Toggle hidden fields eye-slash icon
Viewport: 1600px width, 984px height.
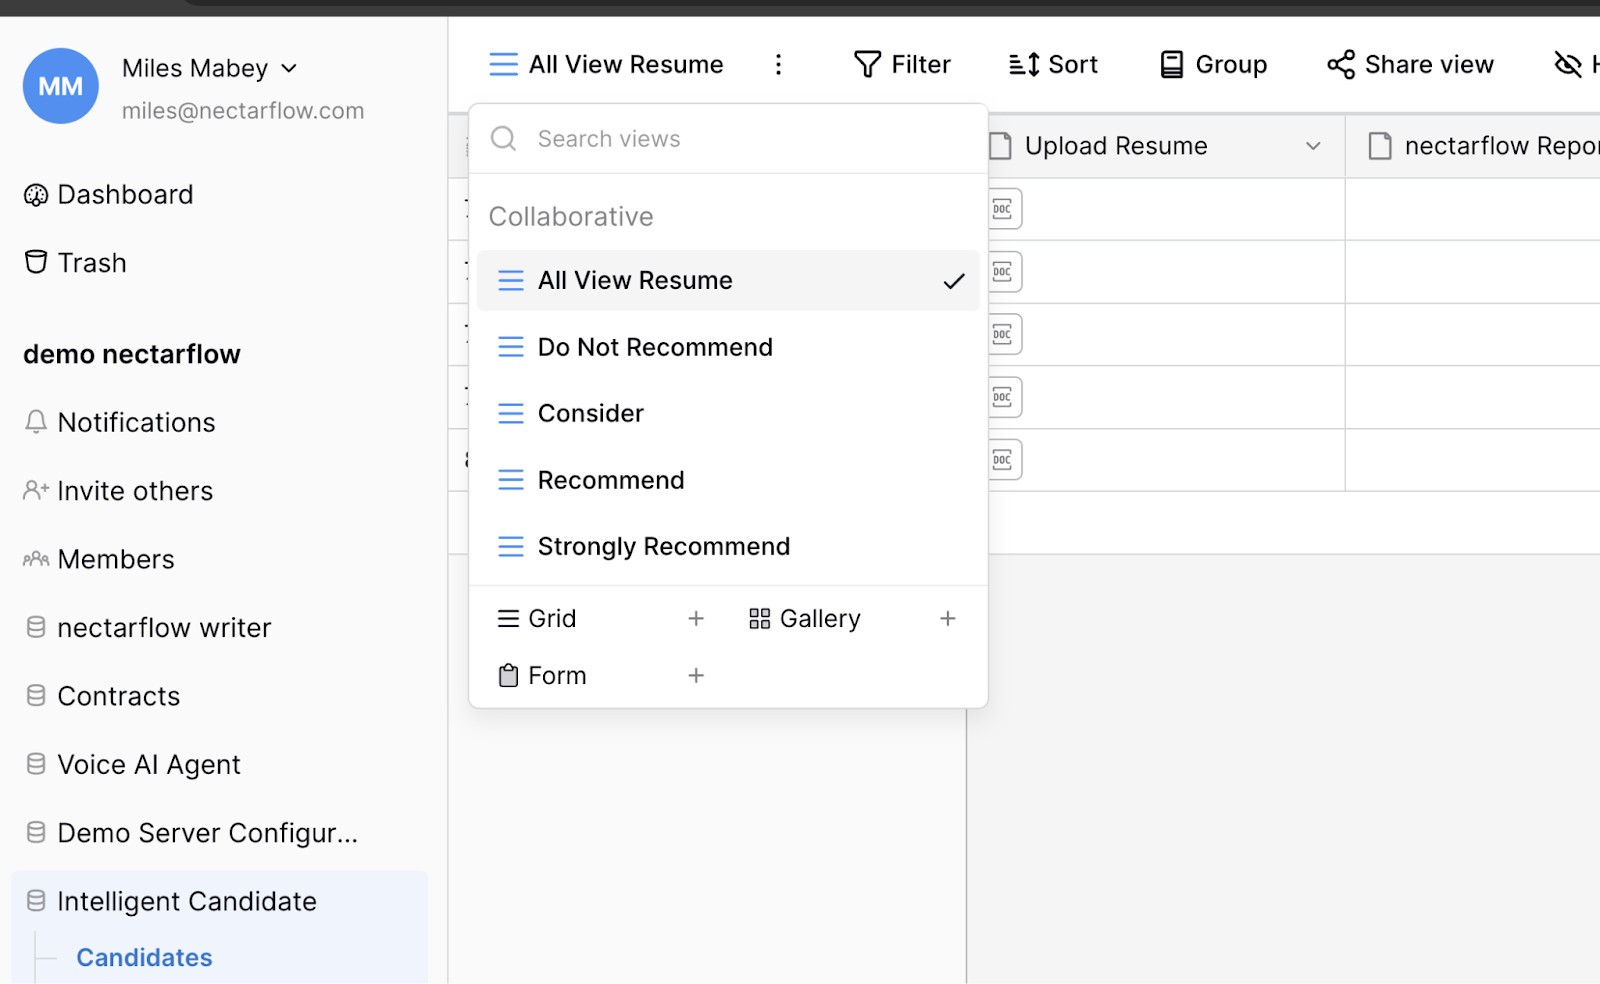[x=1568, y=65]
